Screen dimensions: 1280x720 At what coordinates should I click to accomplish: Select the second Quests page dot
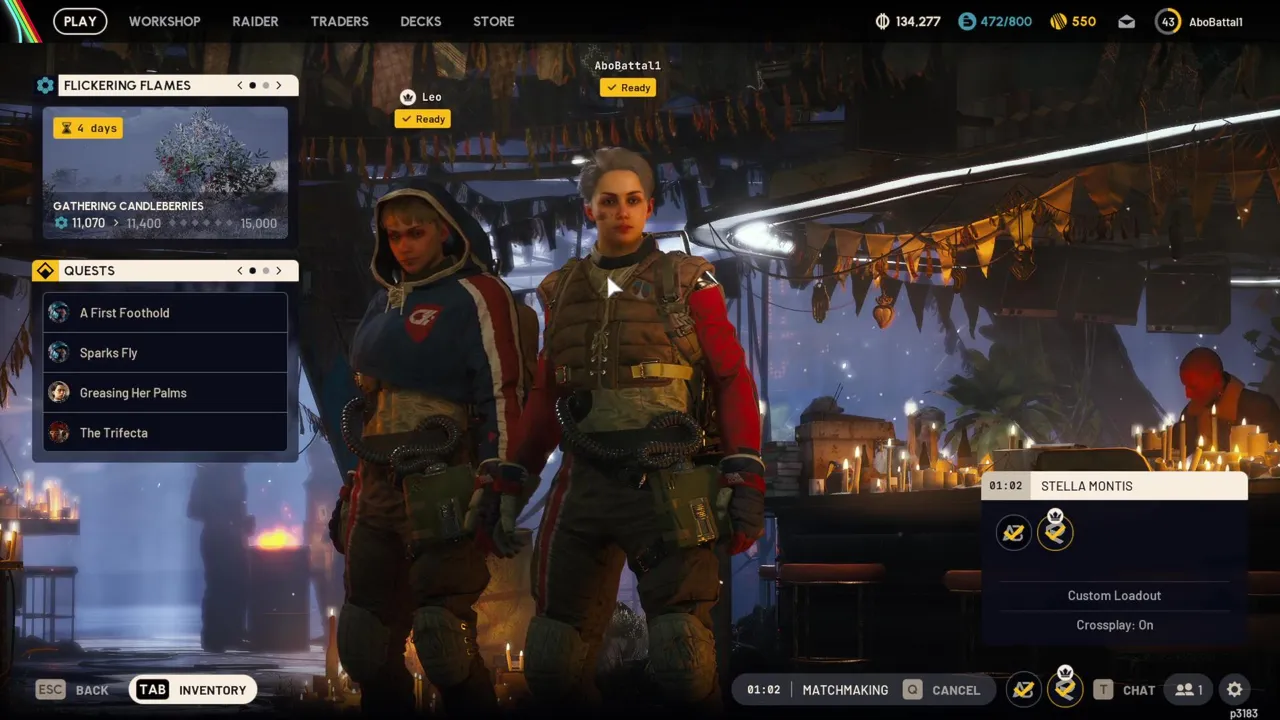point(265,271)
